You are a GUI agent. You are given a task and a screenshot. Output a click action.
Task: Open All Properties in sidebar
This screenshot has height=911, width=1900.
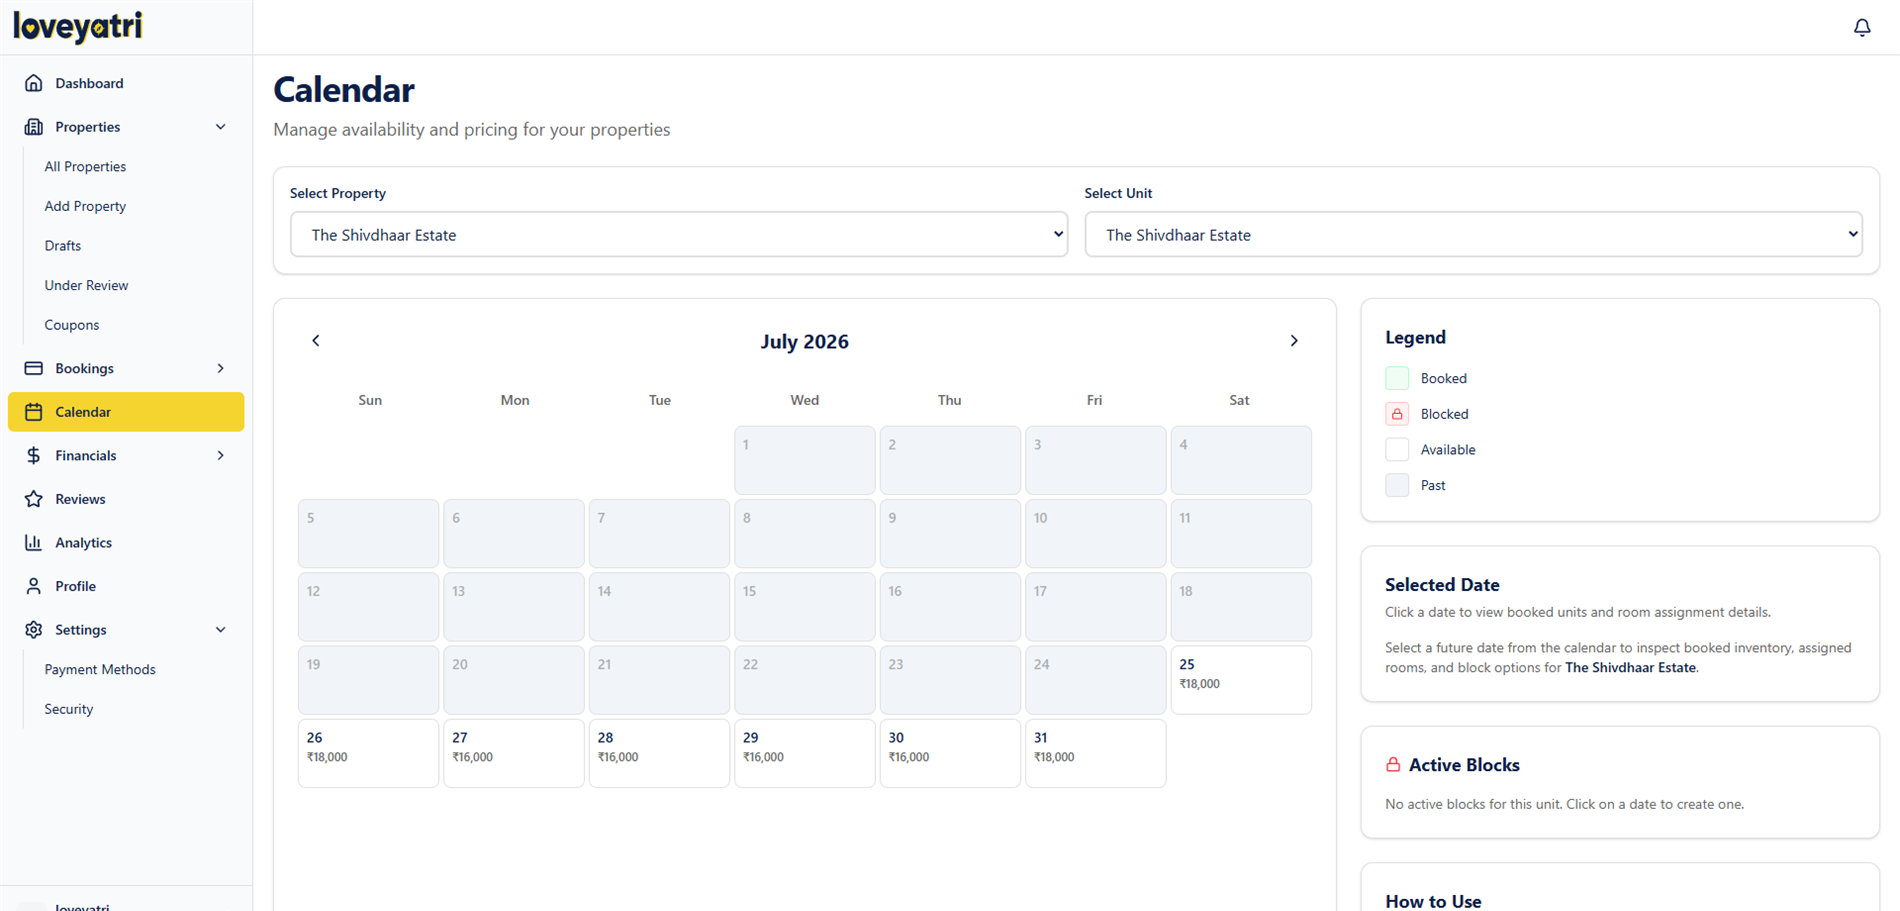(85, 167)
